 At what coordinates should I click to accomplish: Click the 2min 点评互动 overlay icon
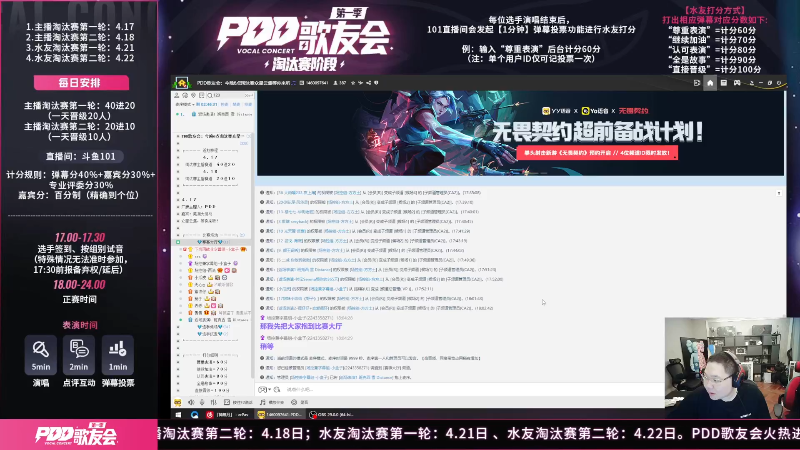pyautogui.click(x=79, y=355)
